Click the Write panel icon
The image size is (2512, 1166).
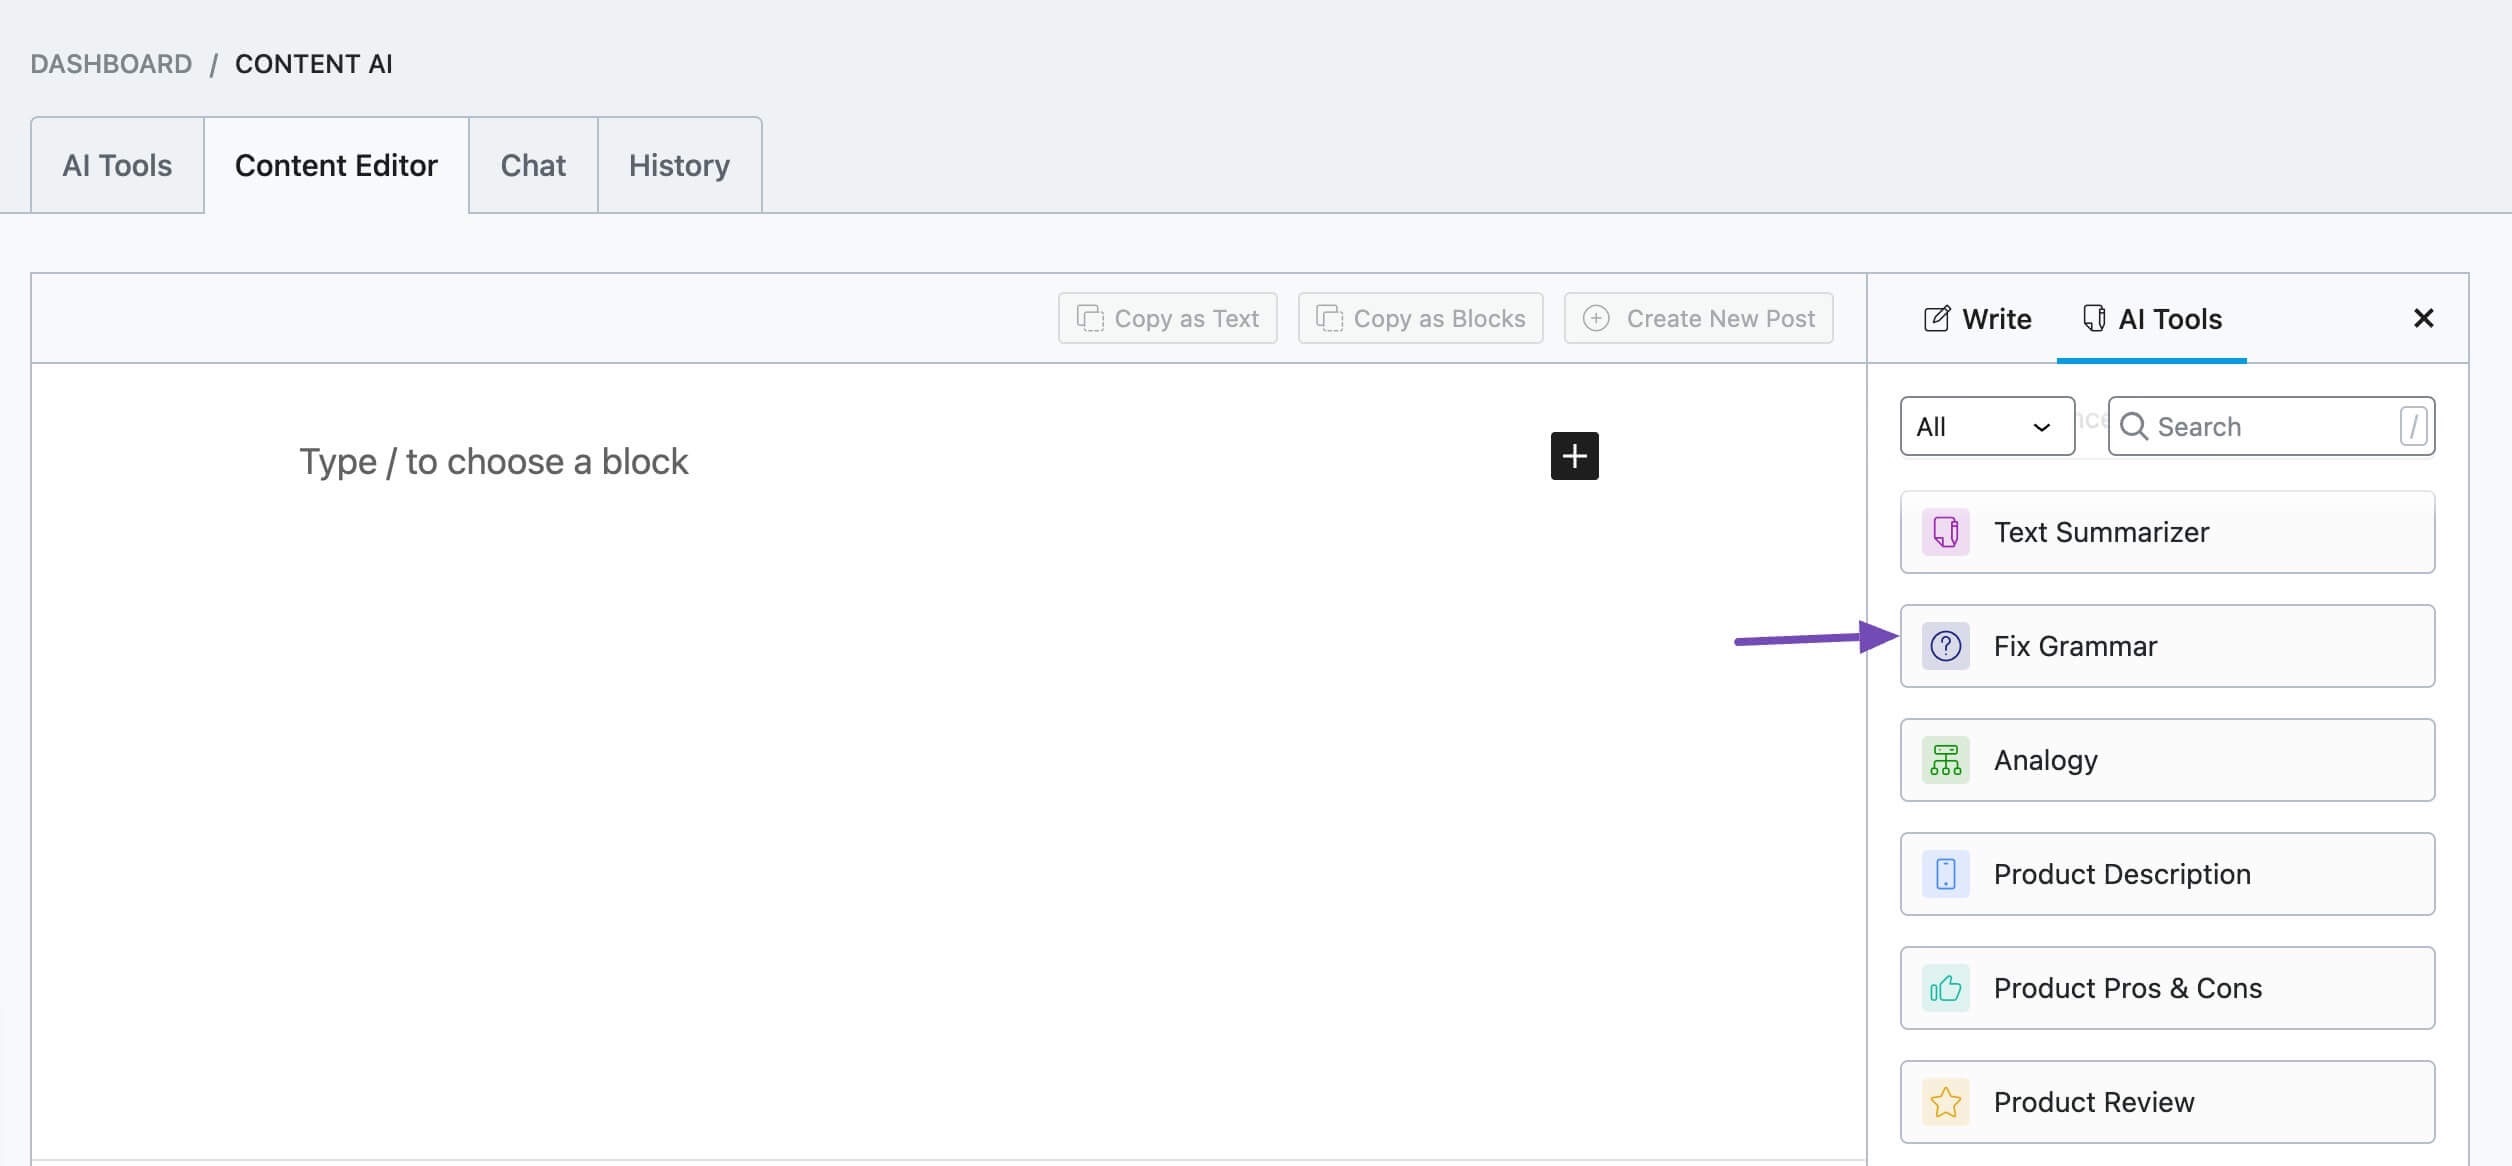click(1935, 317)
